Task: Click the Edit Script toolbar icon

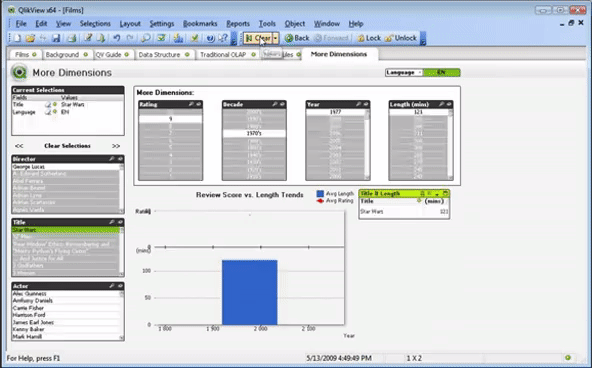Action: [88, 38]
